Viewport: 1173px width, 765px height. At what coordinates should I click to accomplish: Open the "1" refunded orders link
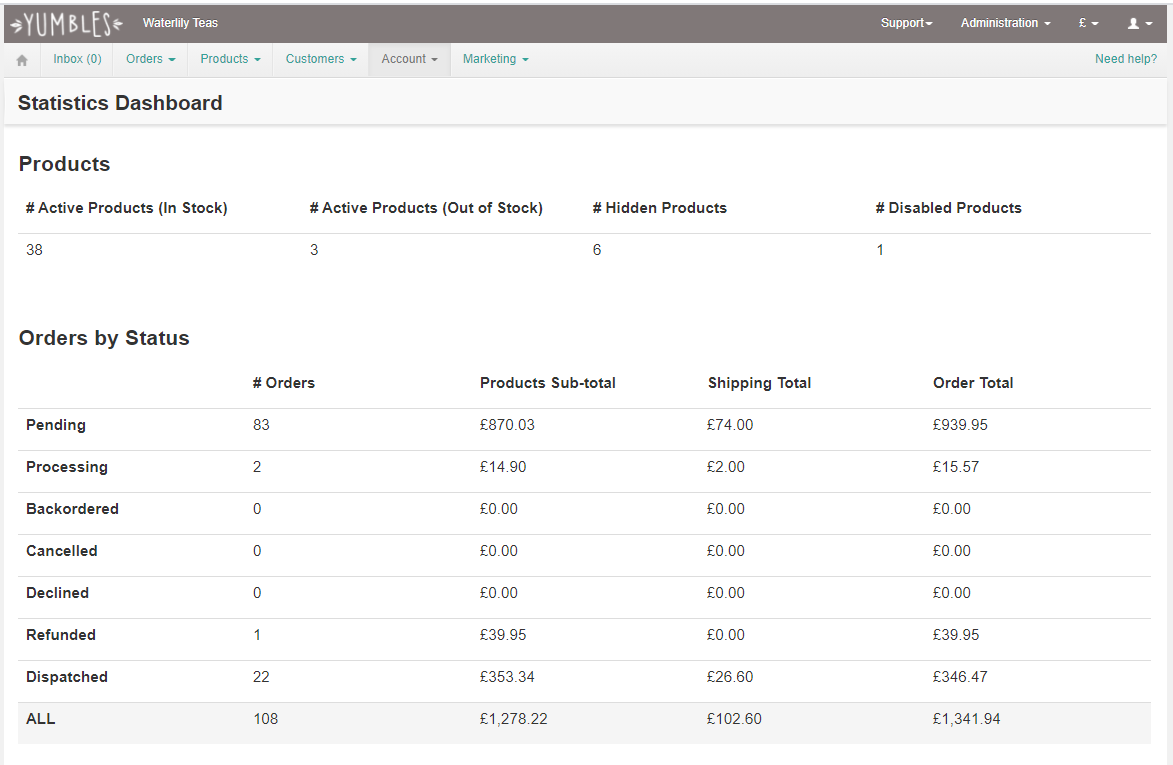coord(257,635)
